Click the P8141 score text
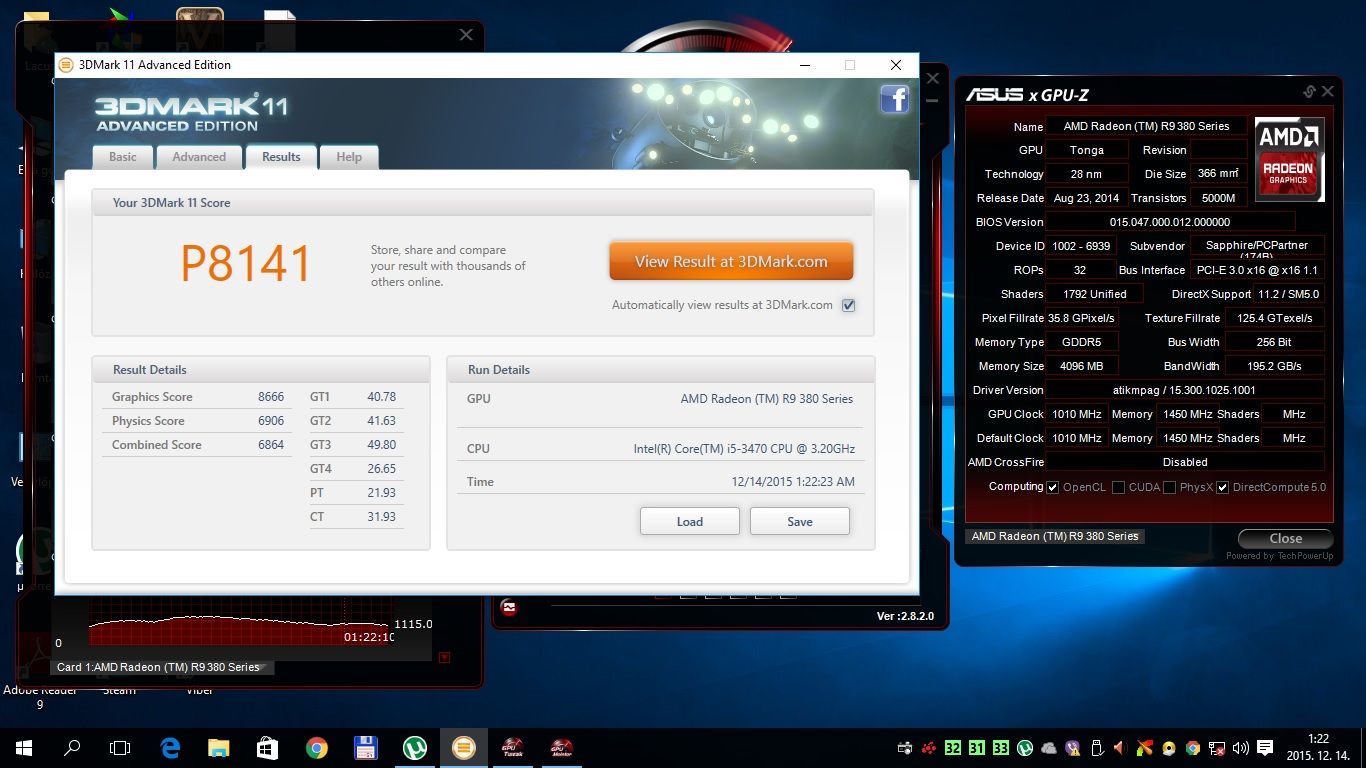 pyautogui.click(x=246, y=264)
